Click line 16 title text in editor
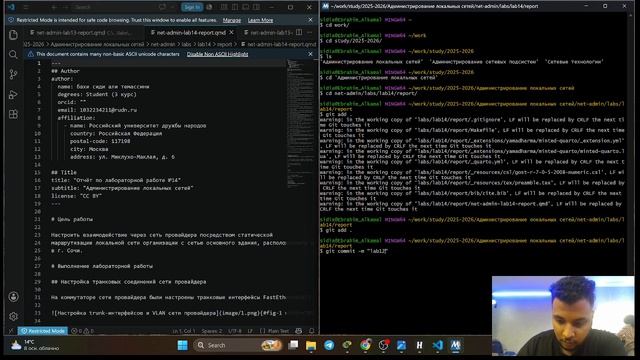This screenshot has width=640, height=360. click(x=116, y=180)
